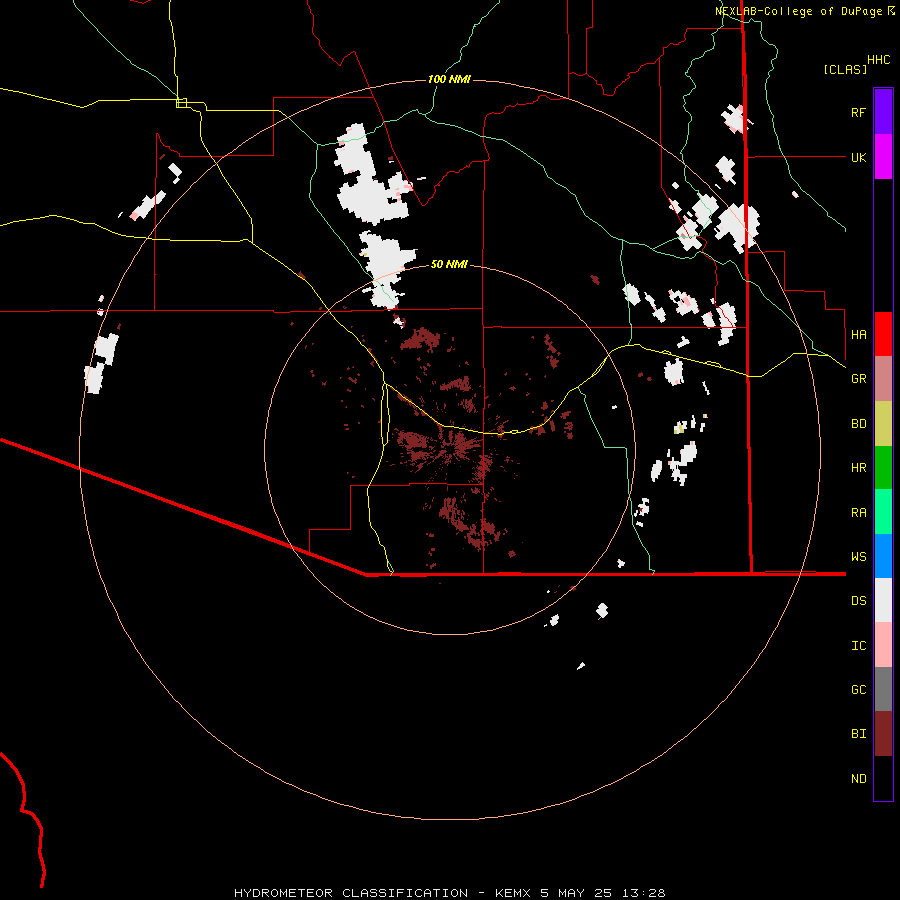Click the DS legend label
Image resolution: width=900 pixels, height=900 pixels.
pos(858,601)
